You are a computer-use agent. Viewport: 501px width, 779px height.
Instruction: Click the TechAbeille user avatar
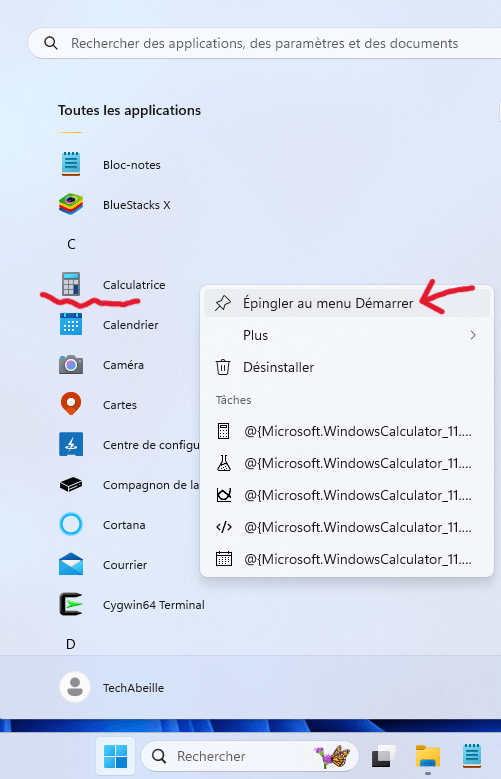[x=75, y=688]
